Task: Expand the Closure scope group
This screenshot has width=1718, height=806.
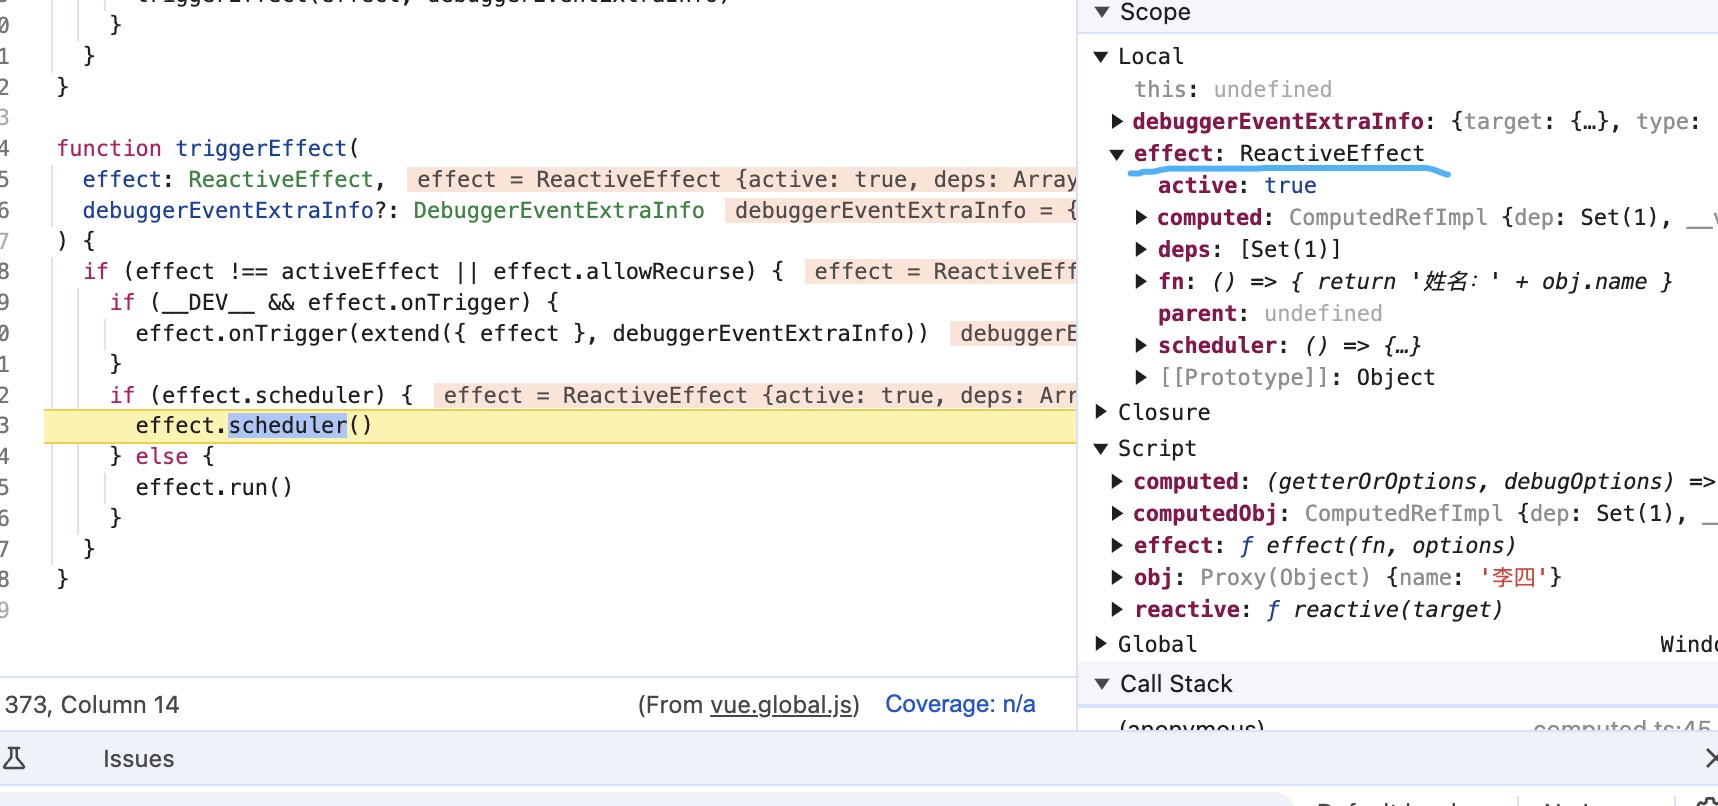Action: click(1101, 412)
